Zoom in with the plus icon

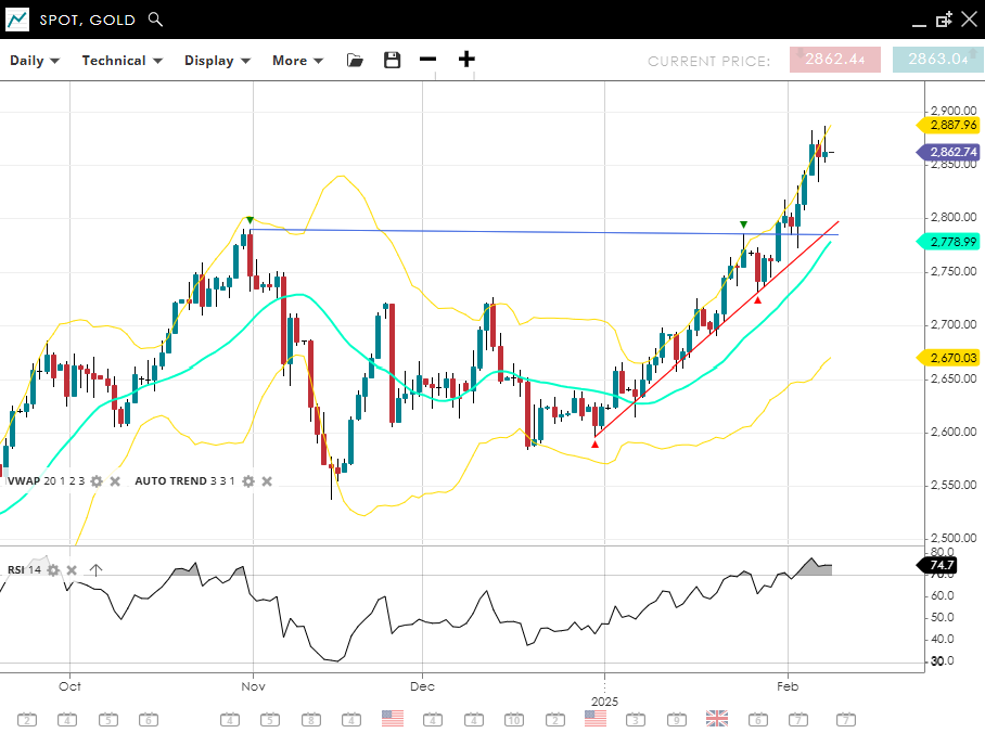point(466,59)
